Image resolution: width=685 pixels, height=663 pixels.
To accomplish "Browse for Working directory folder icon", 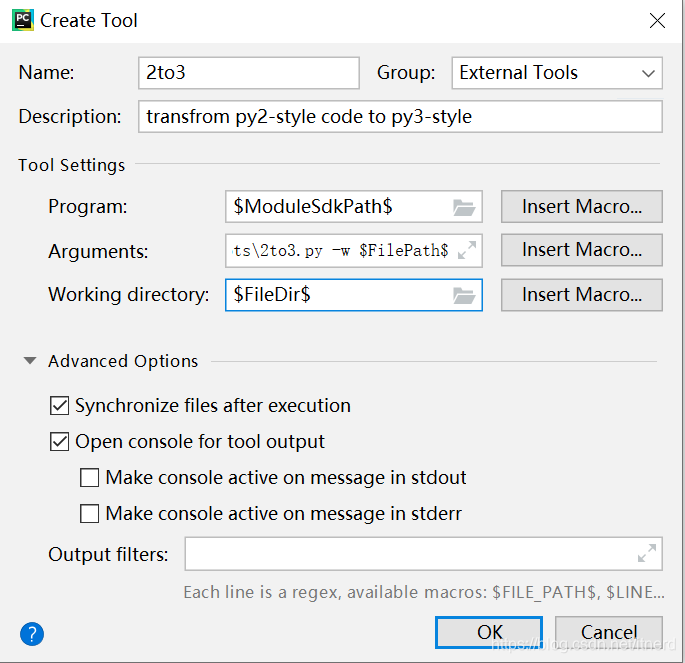I will pos(464,296).
